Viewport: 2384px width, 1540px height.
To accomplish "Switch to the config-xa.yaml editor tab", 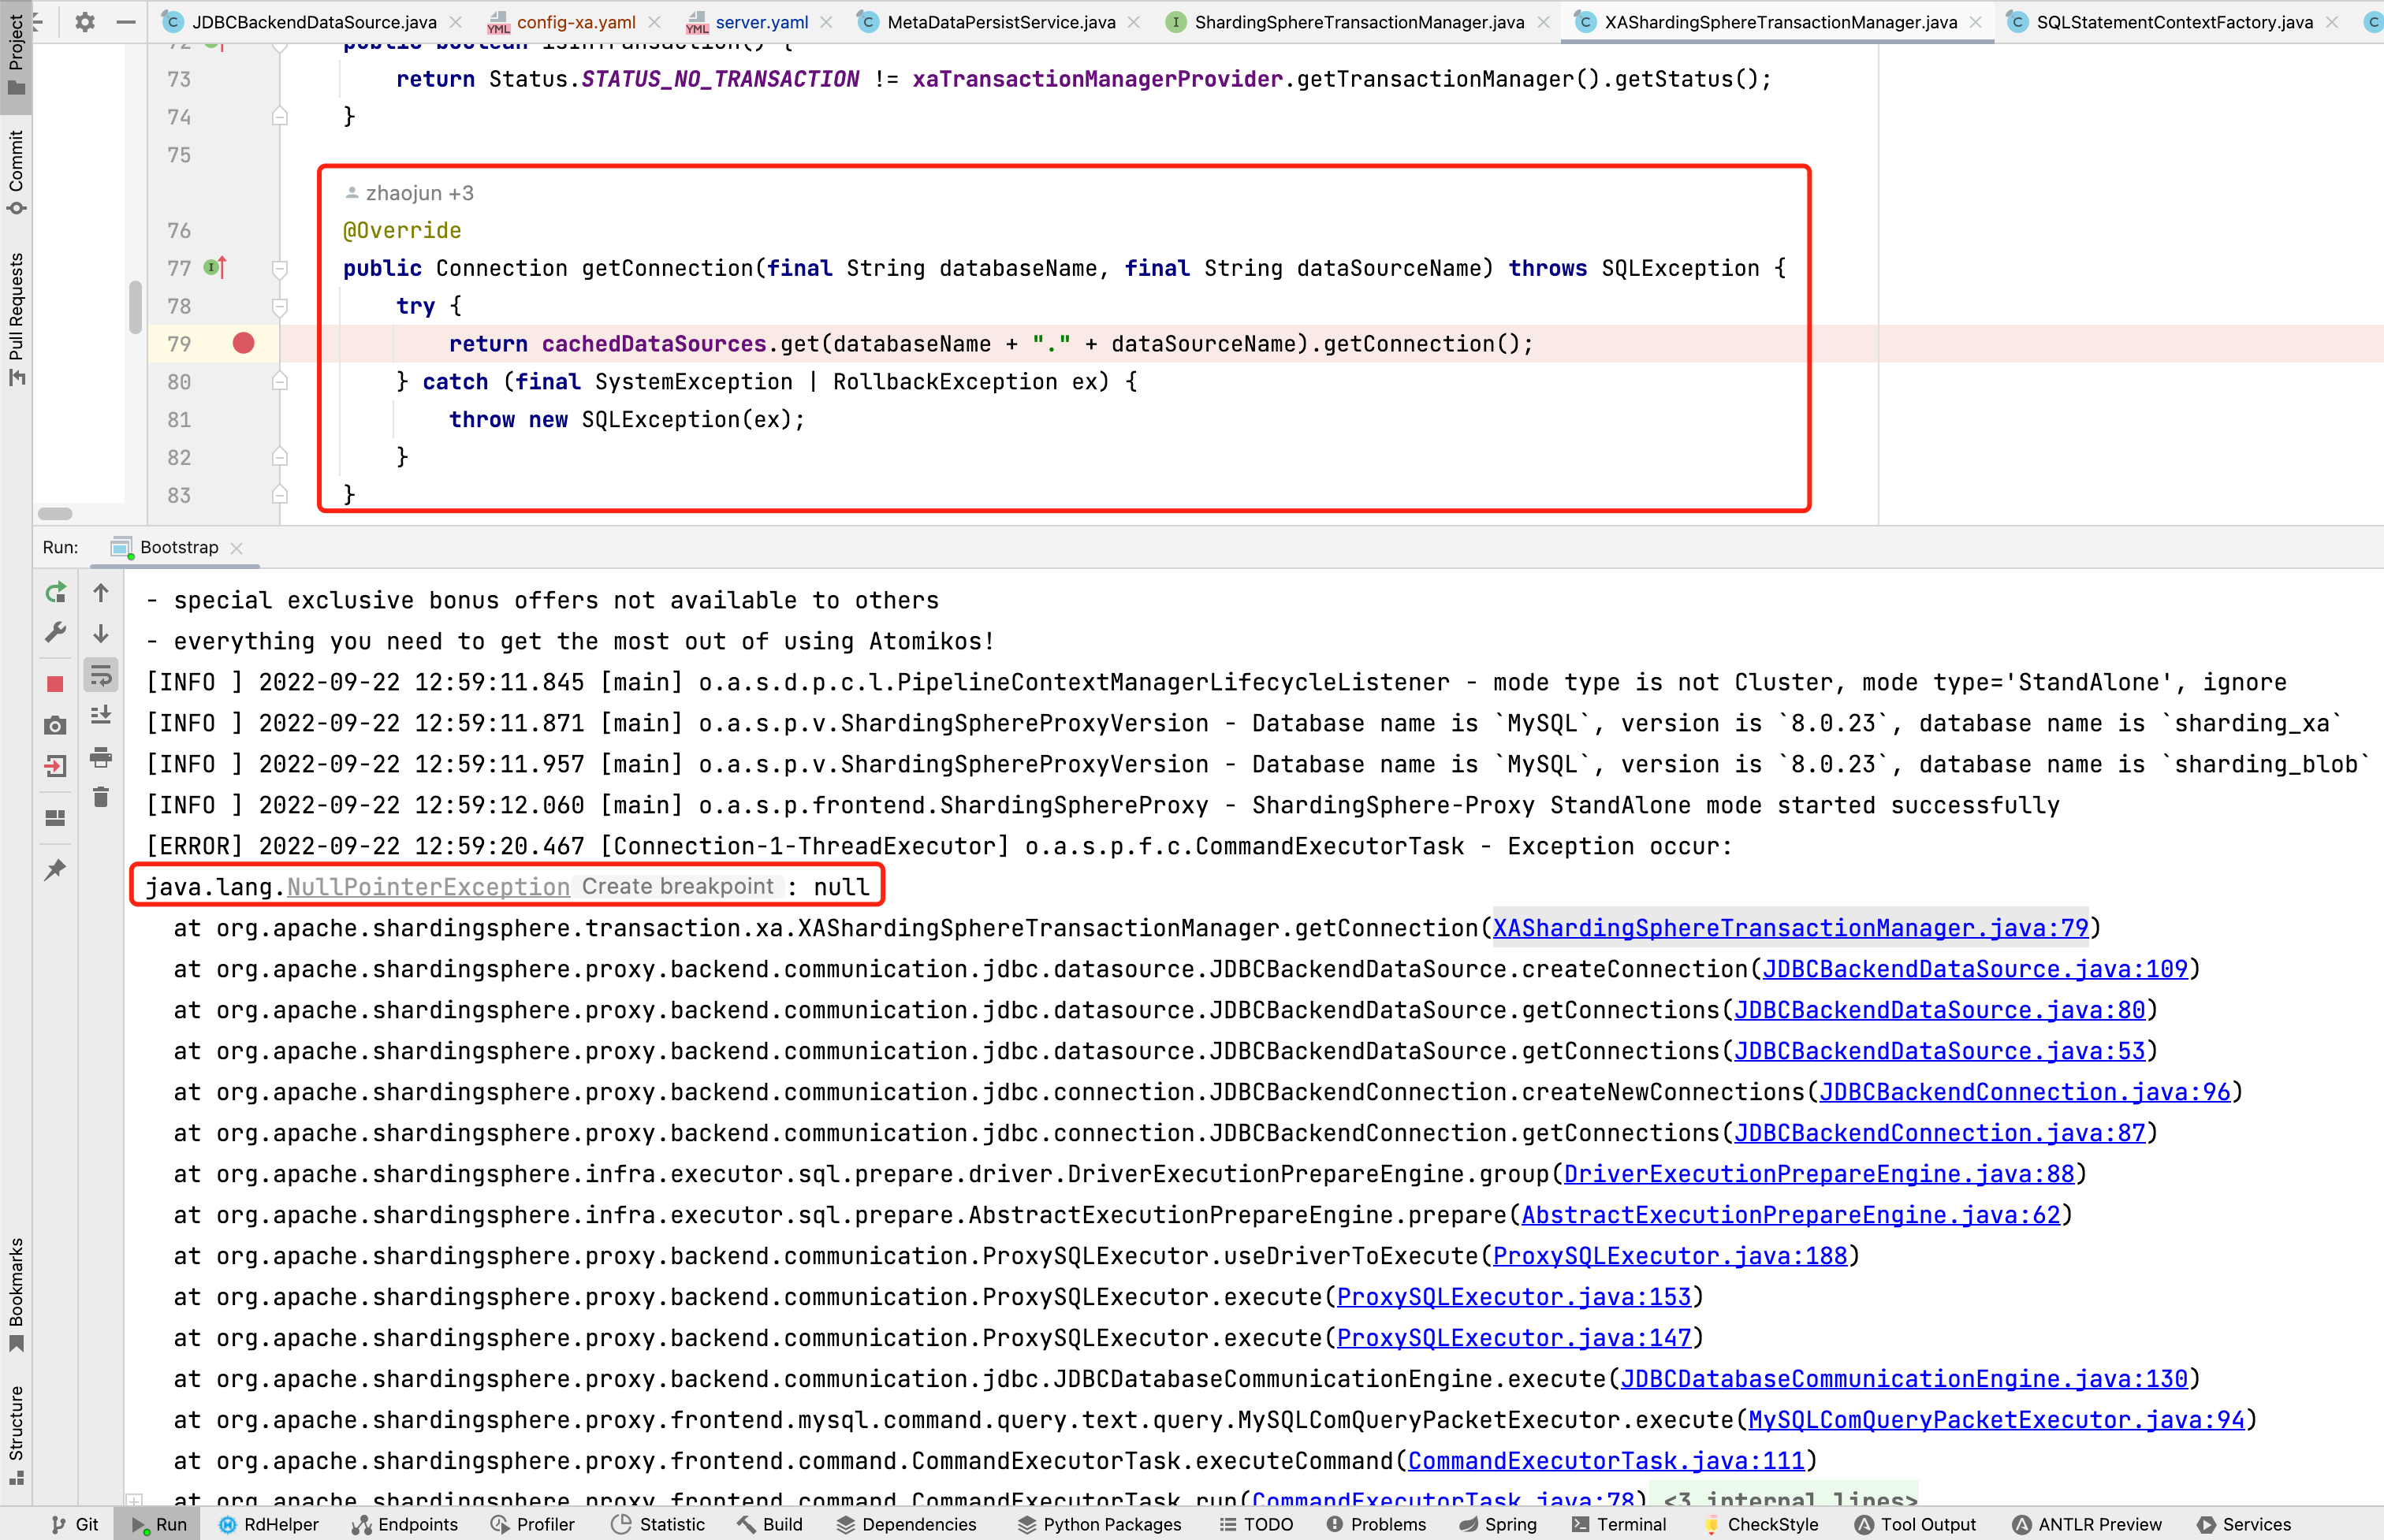I will click(x=575, y=22).
